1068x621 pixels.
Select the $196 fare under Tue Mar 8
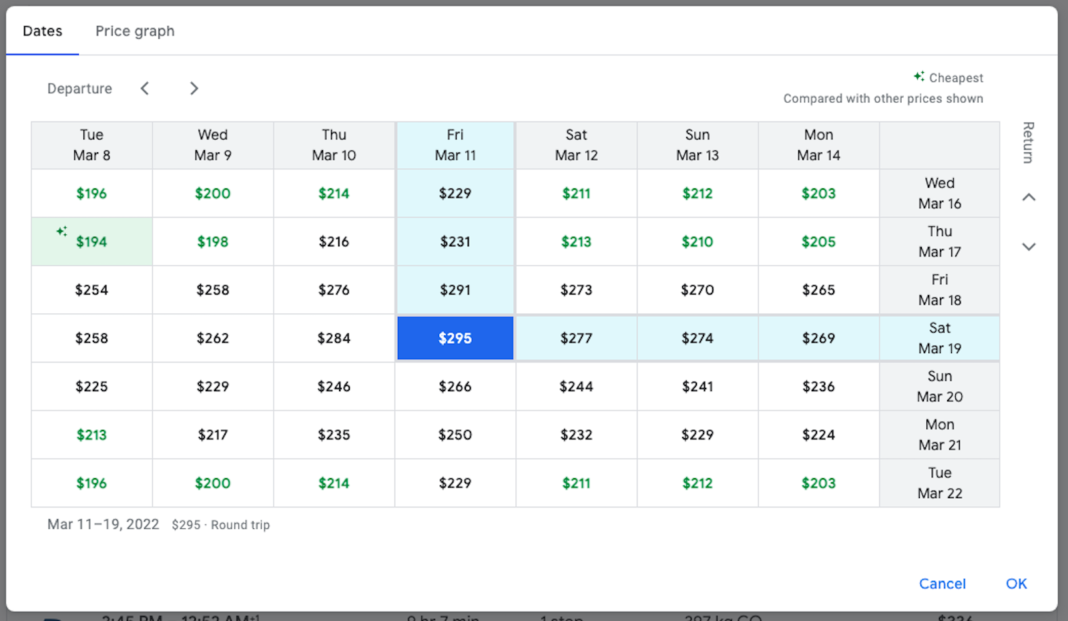91,193
